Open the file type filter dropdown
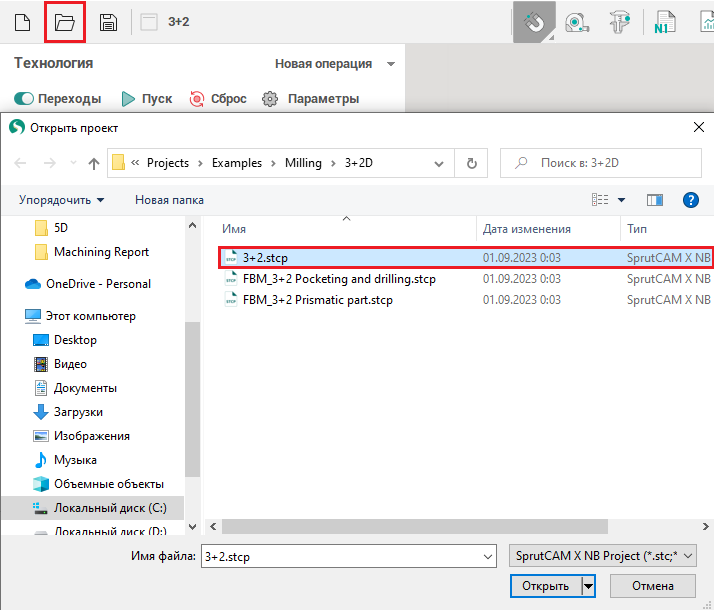 point(602,556)
